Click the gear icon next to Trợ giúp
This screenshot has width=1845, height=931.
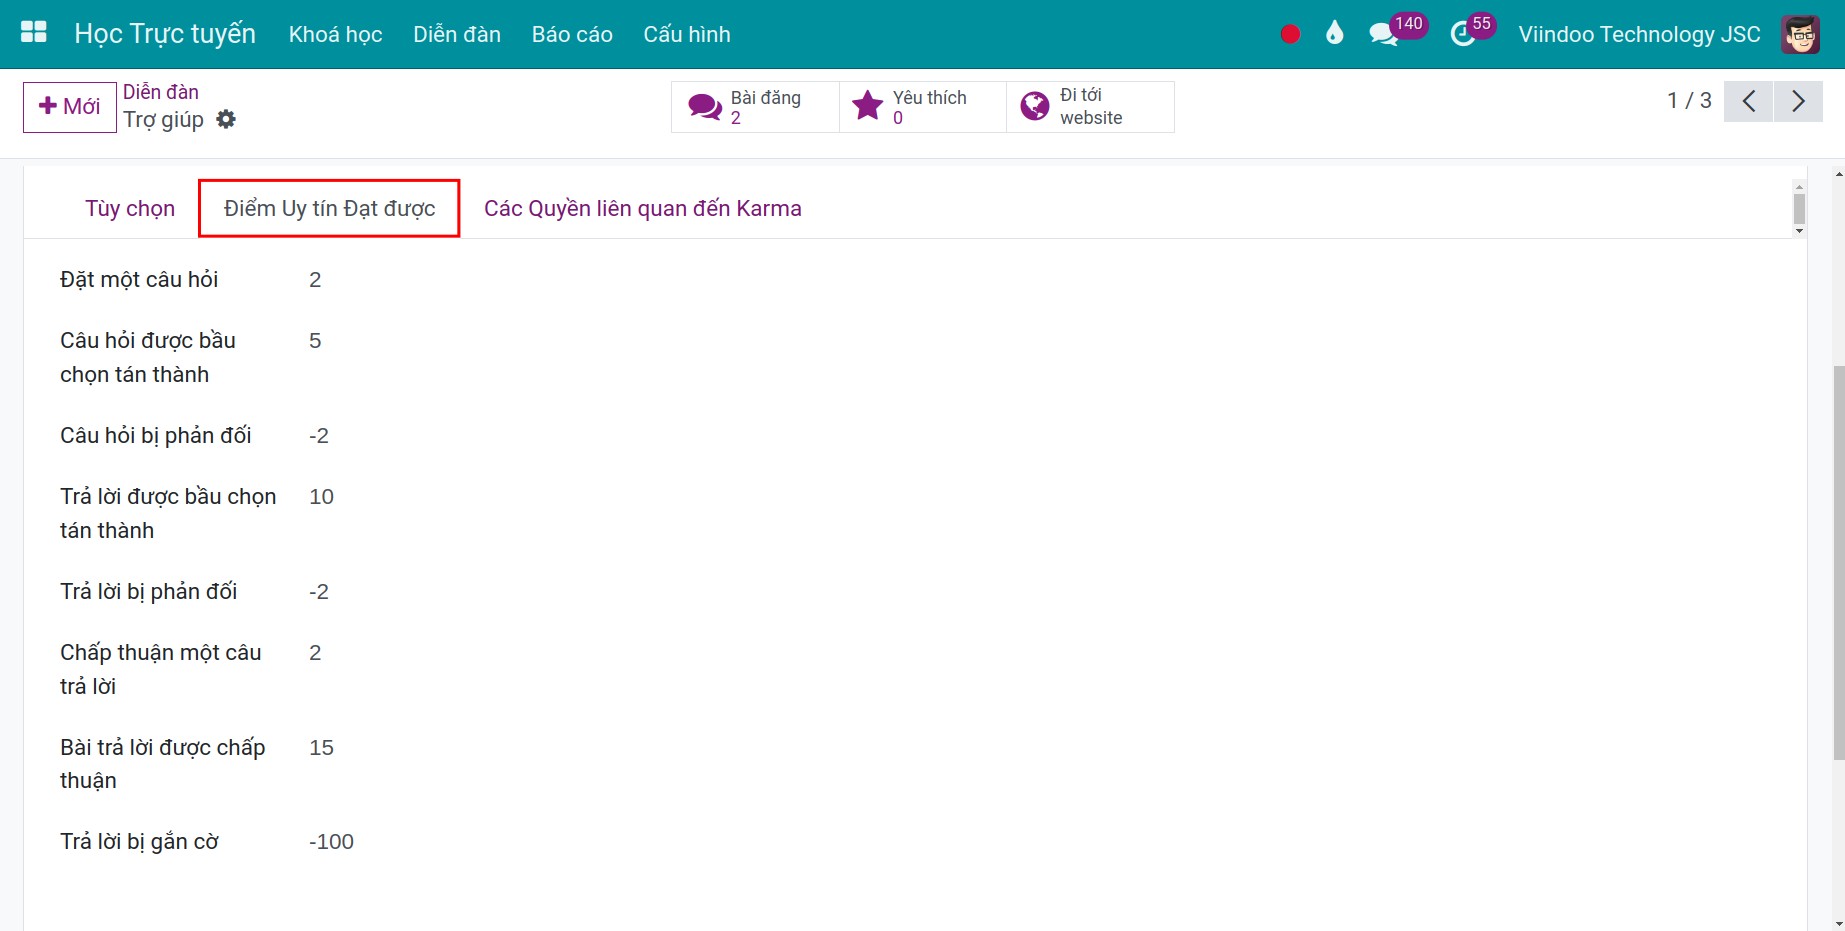[226, 119]
